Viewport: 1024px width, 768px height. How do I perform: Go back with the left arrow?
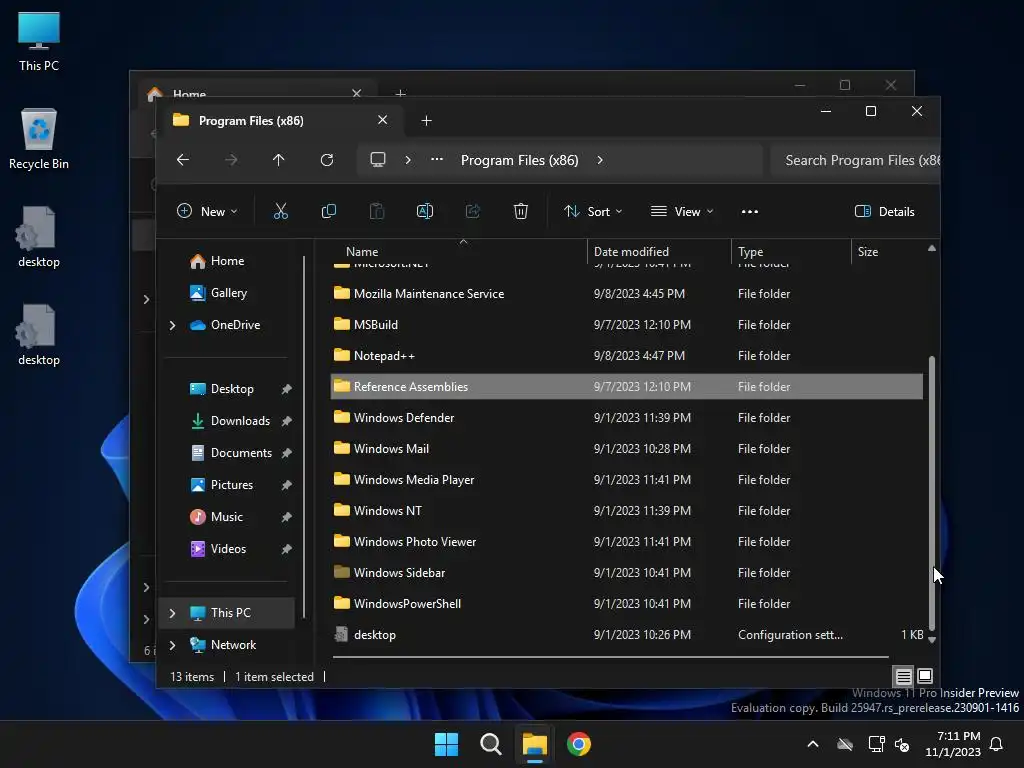coord(183,160)
